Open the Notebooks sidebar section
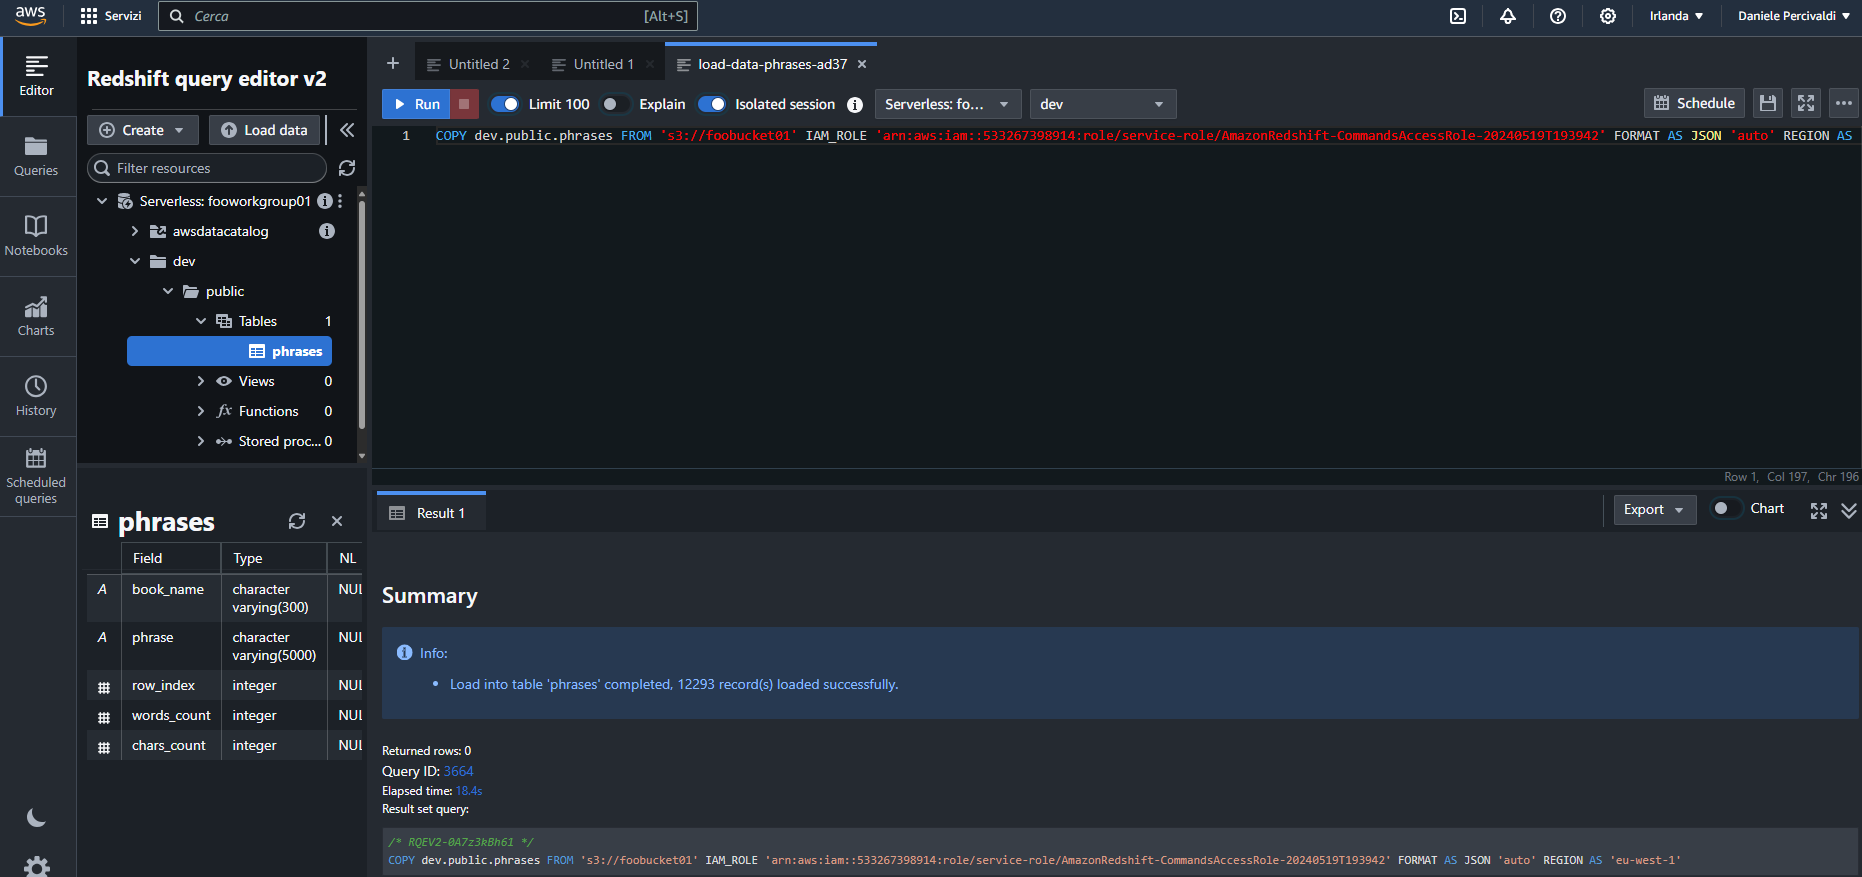This screenshot has width=1862, height=877. 37,237
